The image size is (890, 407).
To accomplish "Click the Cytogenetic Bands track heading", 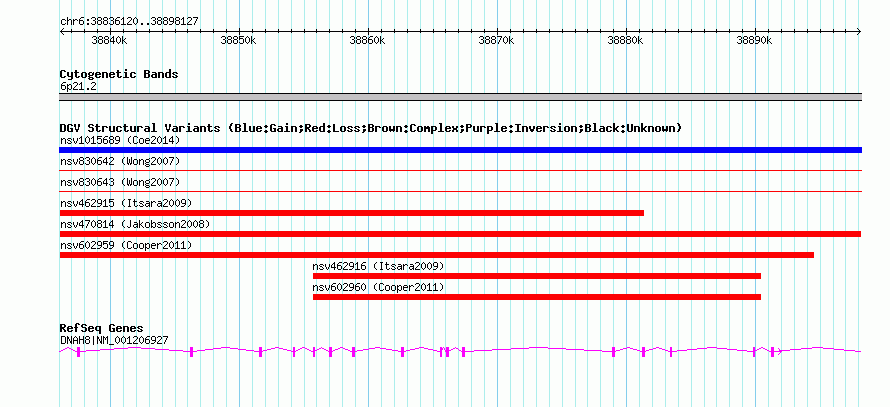I will pyautogui.click(x=119, y=74).
